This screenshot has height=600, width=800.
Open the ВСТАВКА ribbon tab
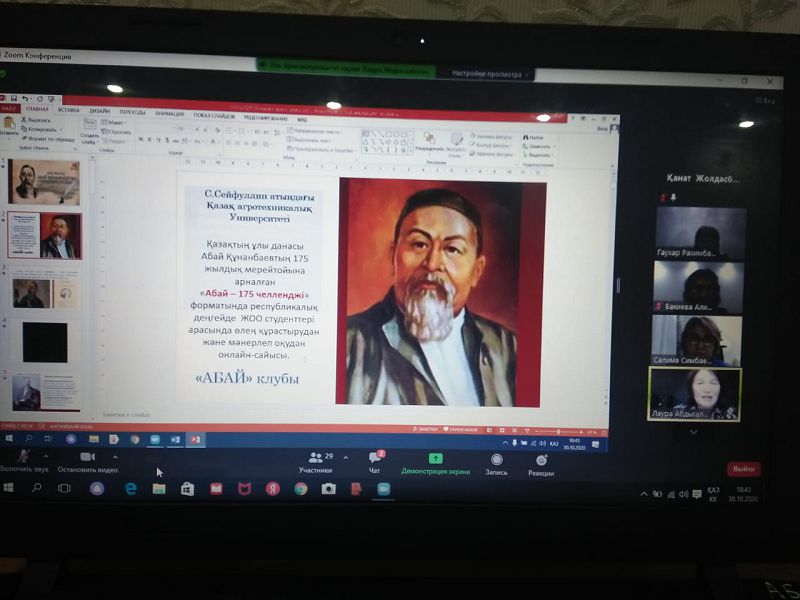[x=68, y=109]
